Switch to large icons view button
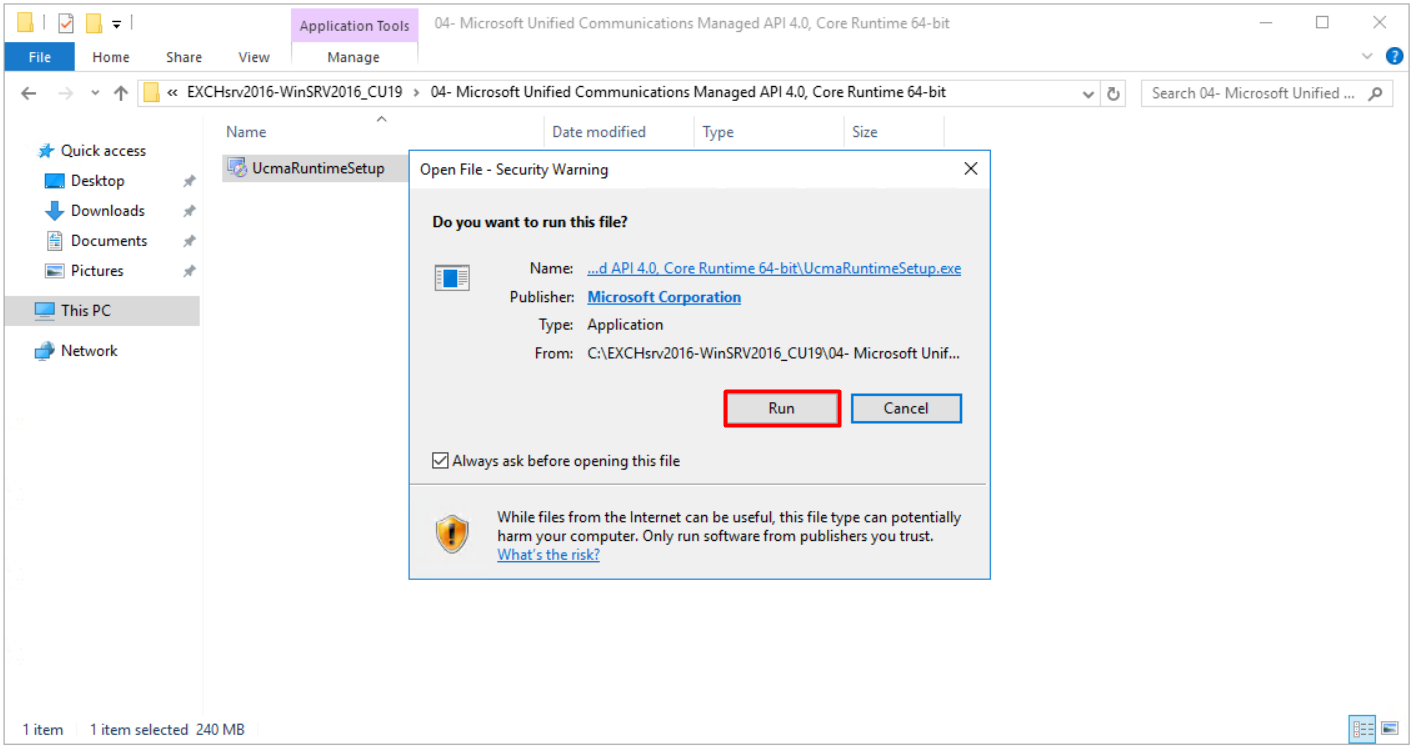Image resolution: width=1414 pixels, height=749 pixels. [1389, 728]
